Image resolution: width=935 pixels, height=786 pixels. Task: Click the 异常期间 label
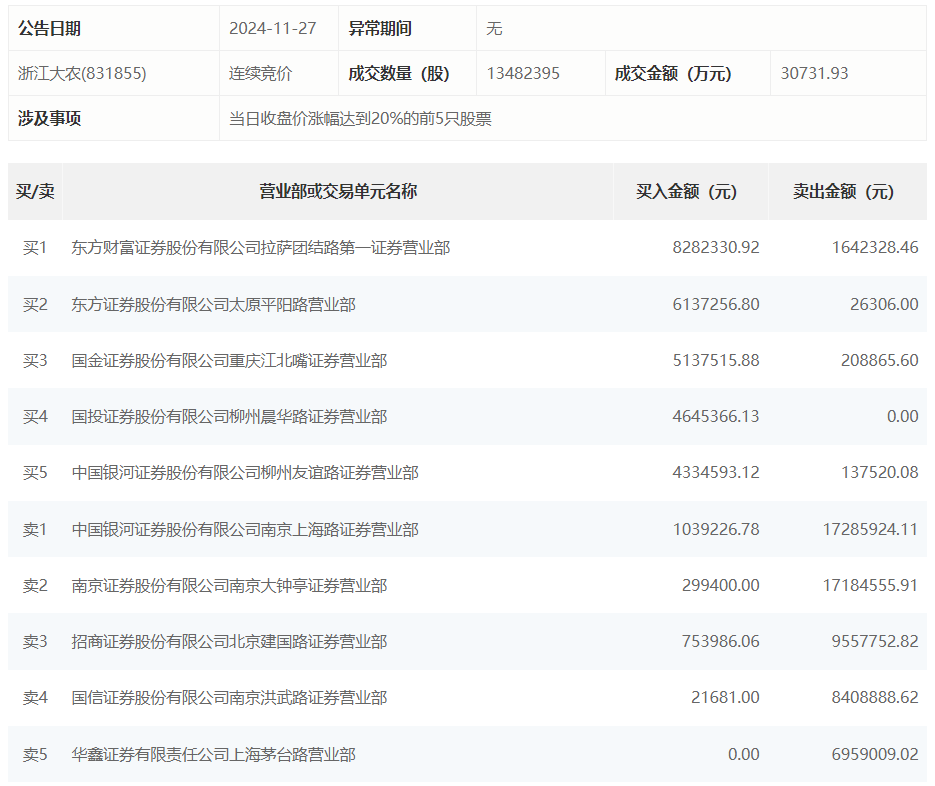pos(380,29)
